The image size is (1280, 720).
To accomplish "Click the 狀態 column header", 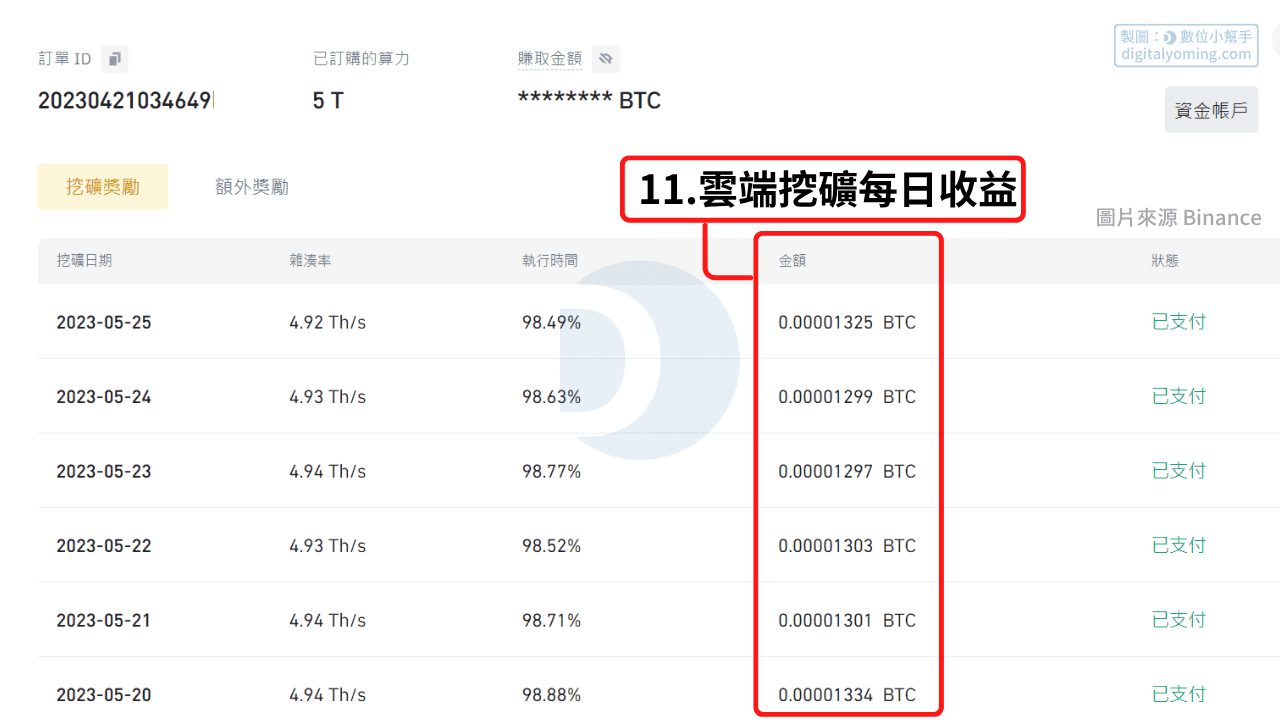I will click(1165, 261).
